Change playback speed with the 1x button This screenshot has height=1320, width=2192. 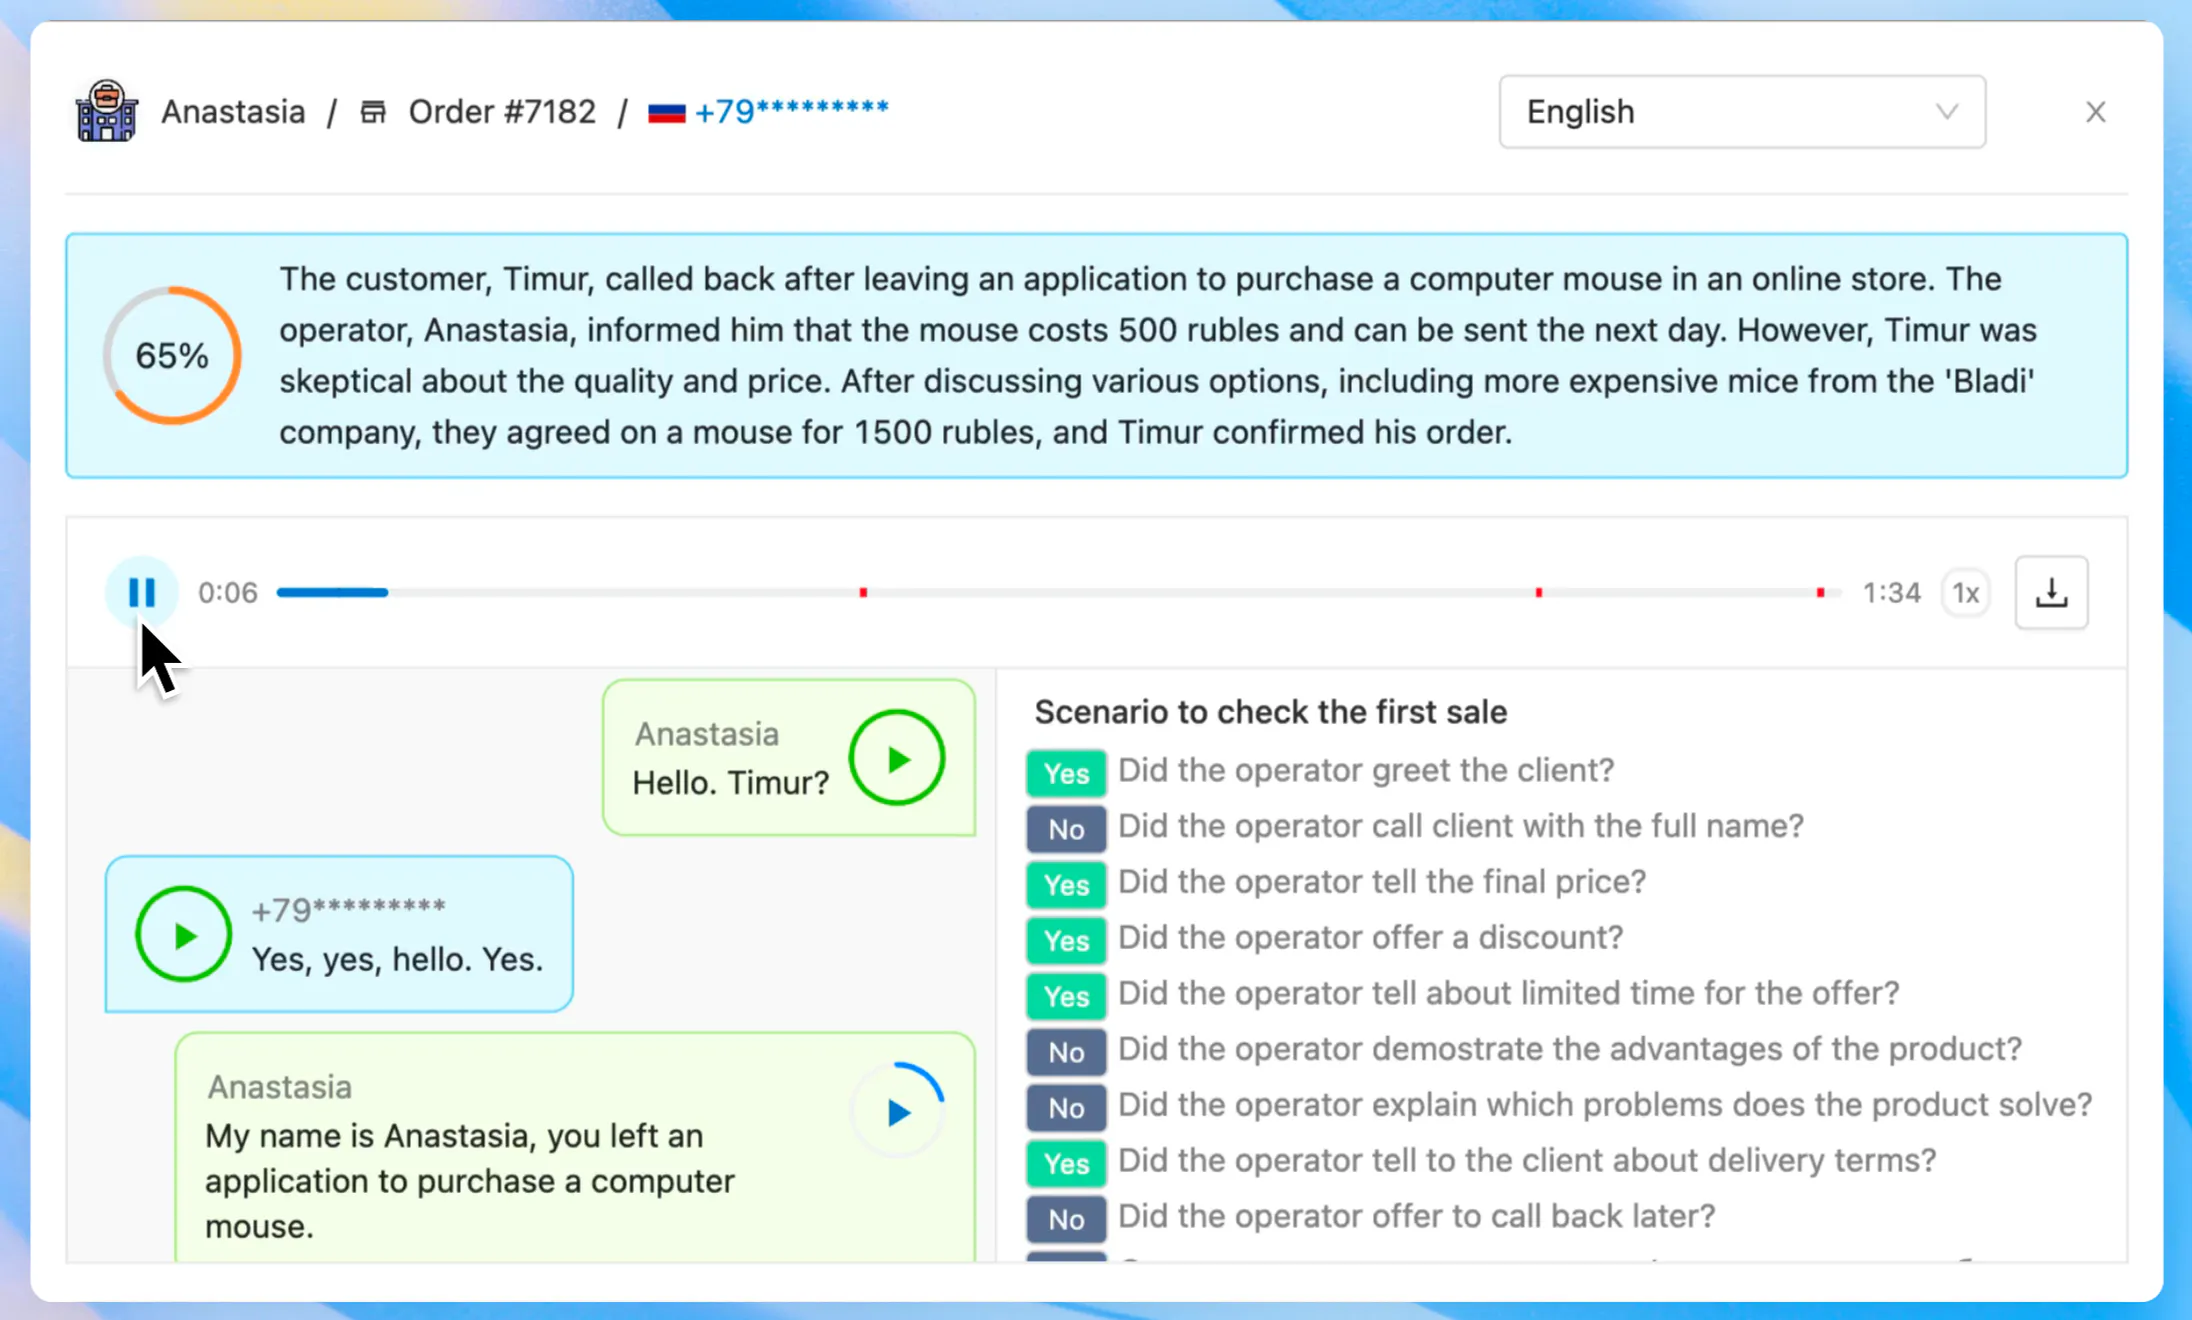pyautogui.click(x=1965, y=592)
